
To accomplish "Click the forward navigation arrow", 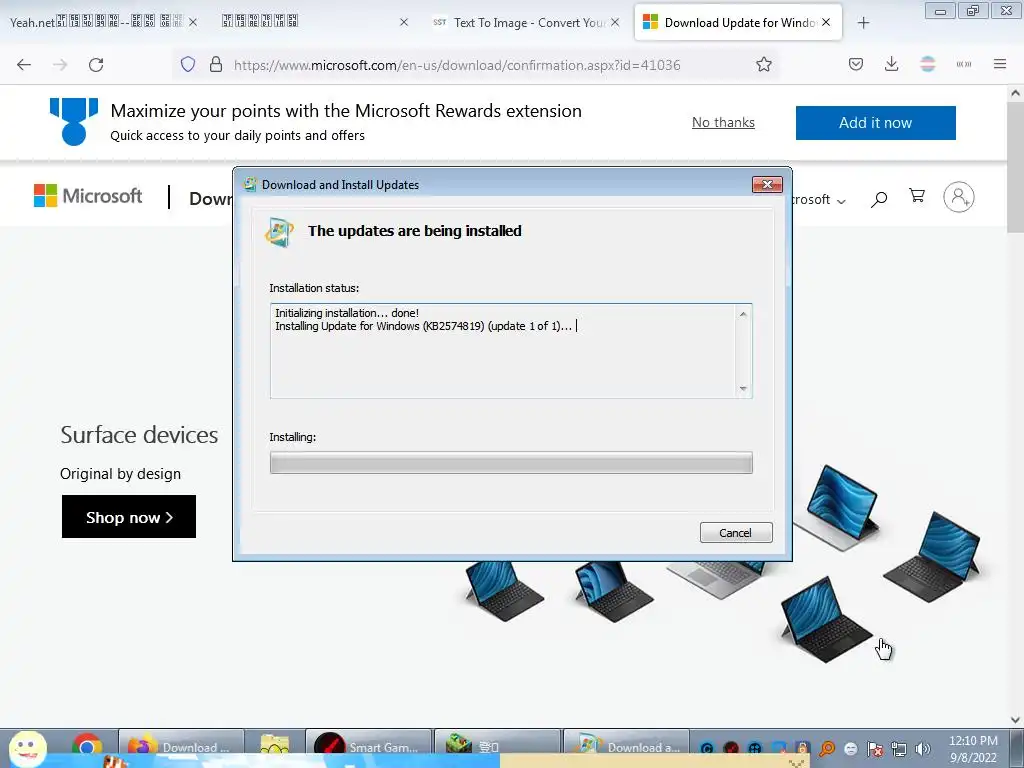I will pos(60,65).
